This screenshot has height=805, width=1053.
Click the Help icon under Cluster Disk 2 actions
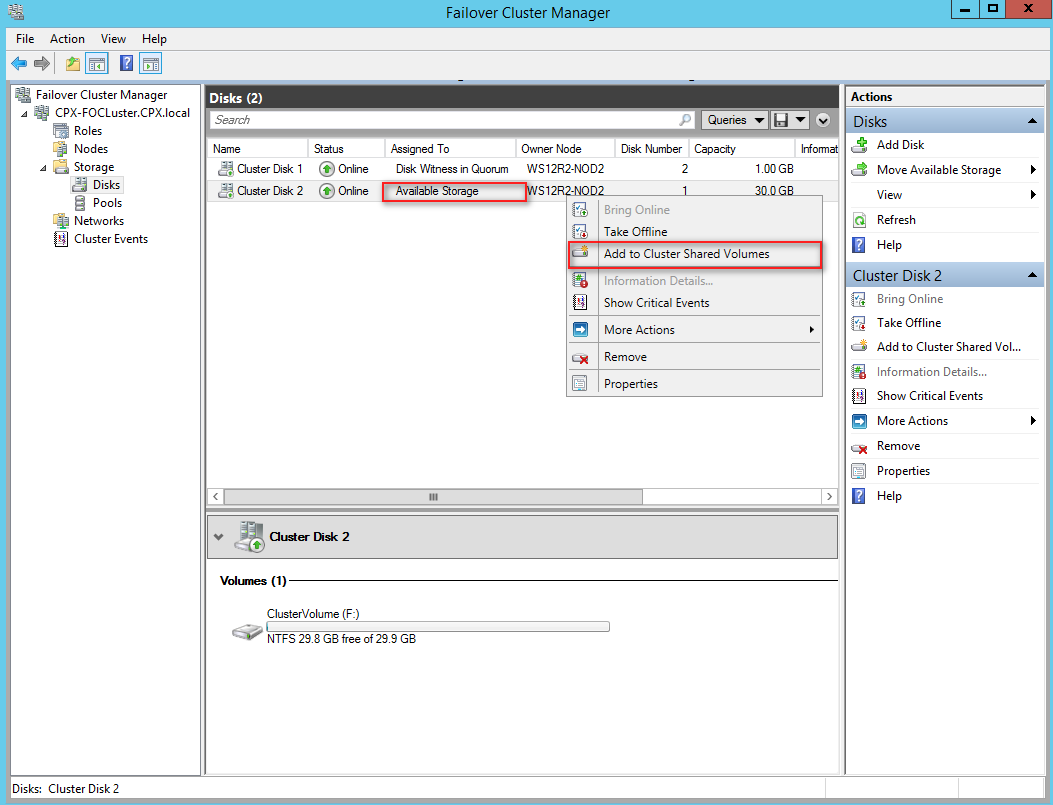click(x=859, y=496)
